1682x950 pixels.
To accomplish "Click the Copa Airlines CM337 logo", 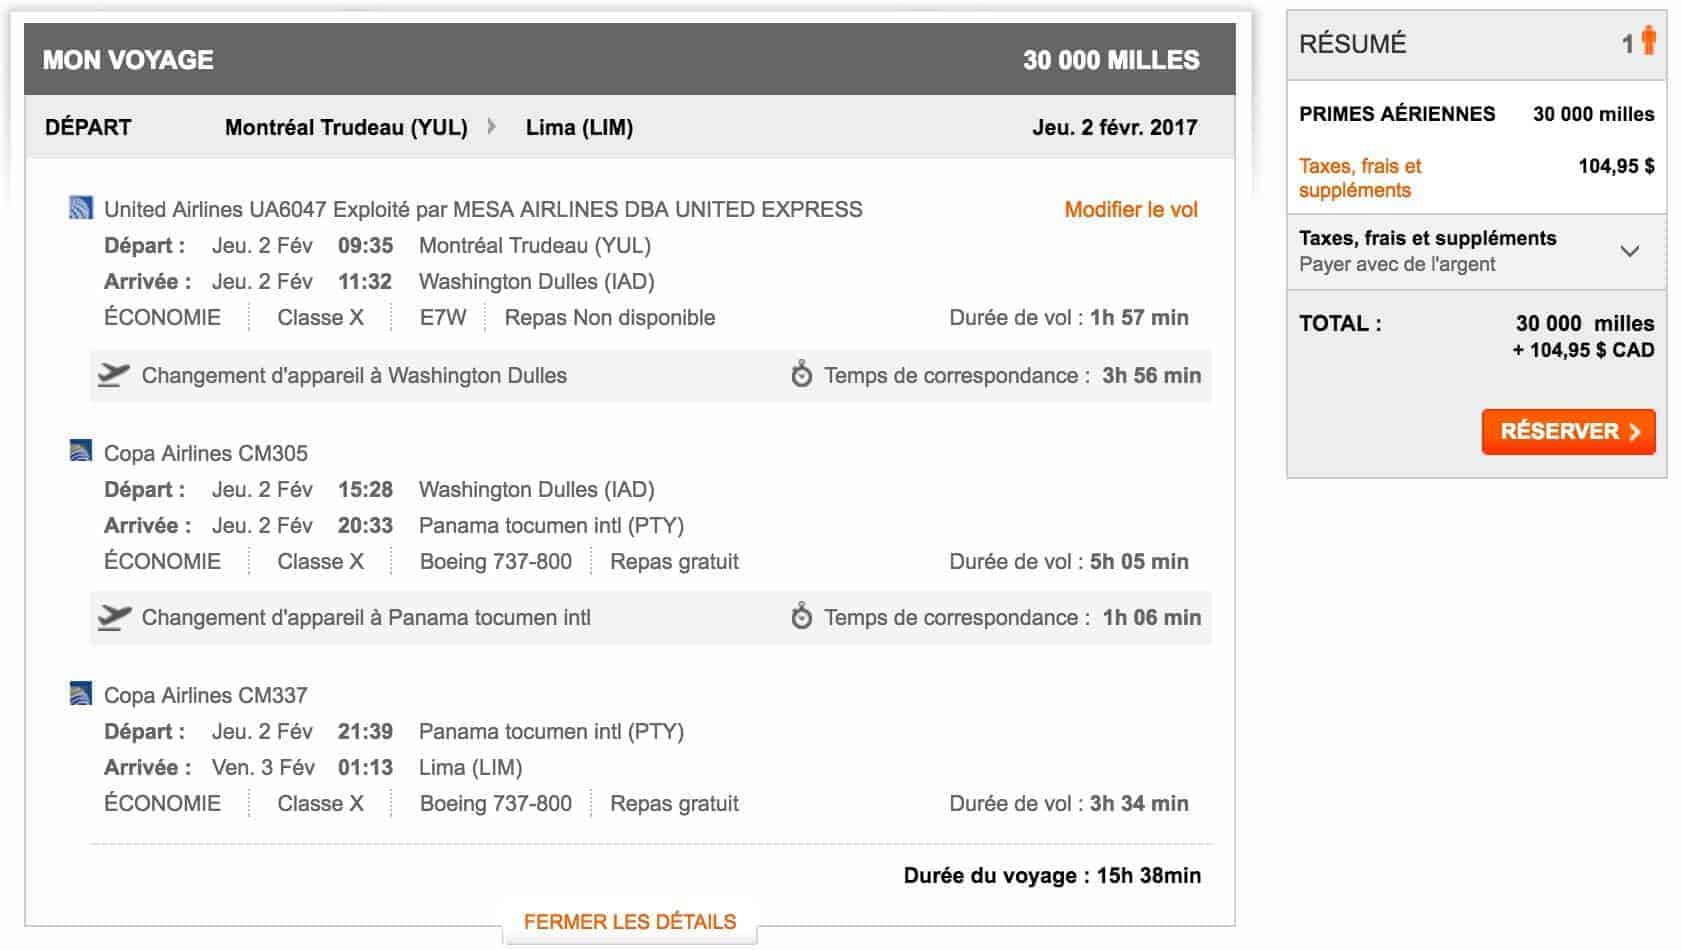I will point(80,694).
